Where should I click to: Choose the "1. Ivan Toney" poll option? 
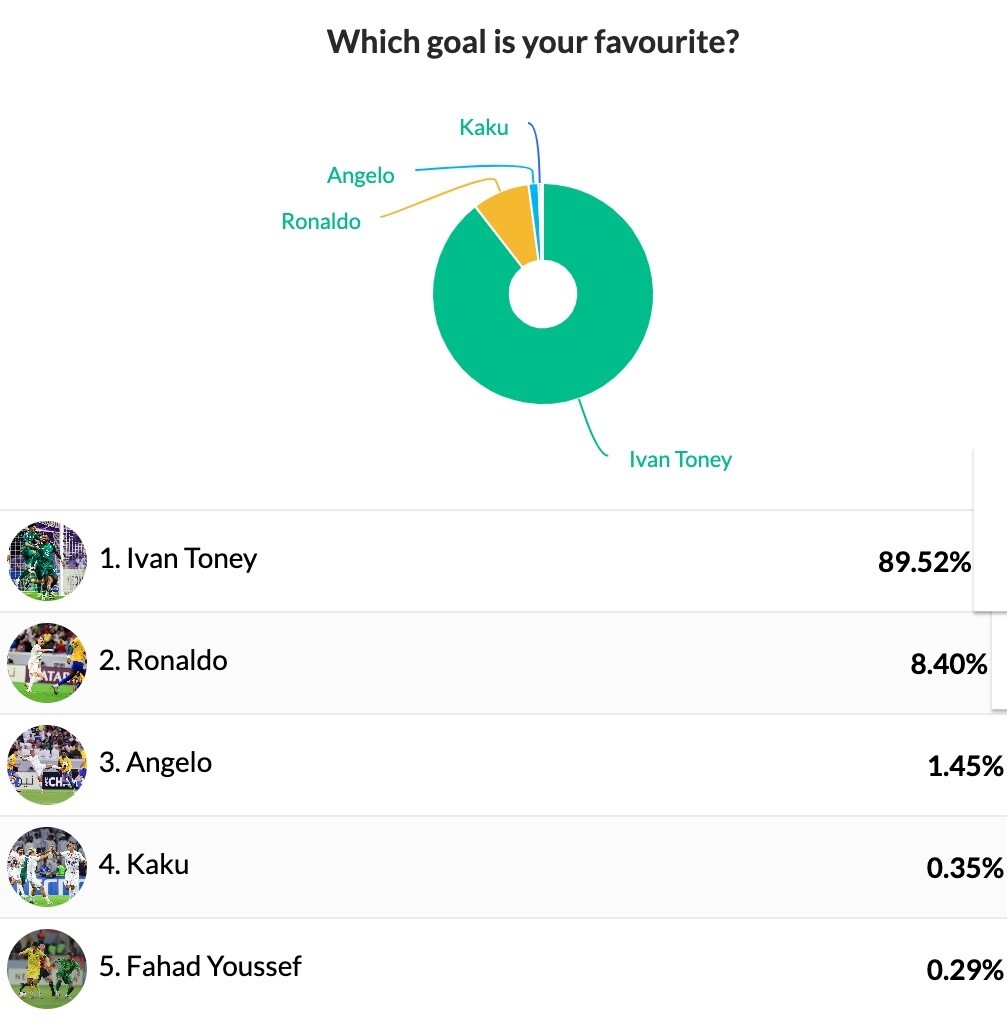pyautogui.click(x=179, y=558)
